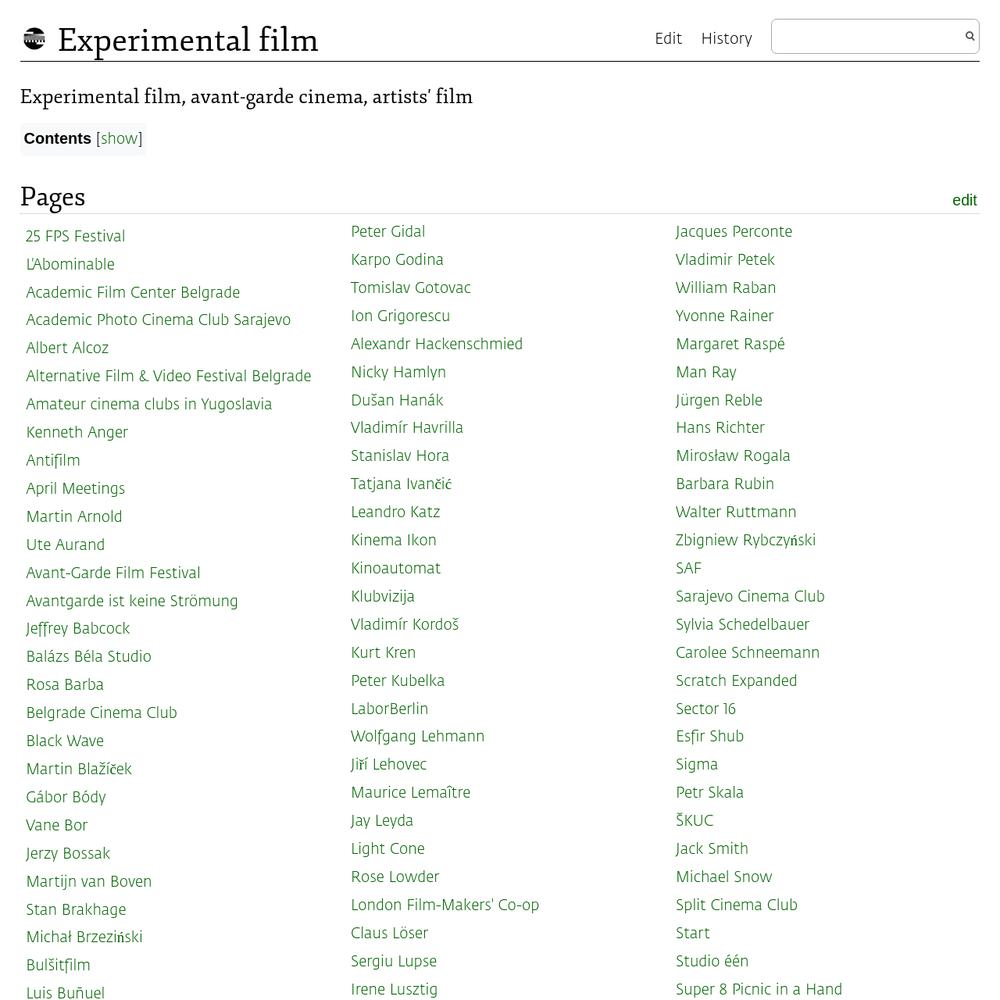Open Academic Photo Cinema Club Sarajevo
This screenshot has height=1000, width=1000.
(x=158, y=320)
